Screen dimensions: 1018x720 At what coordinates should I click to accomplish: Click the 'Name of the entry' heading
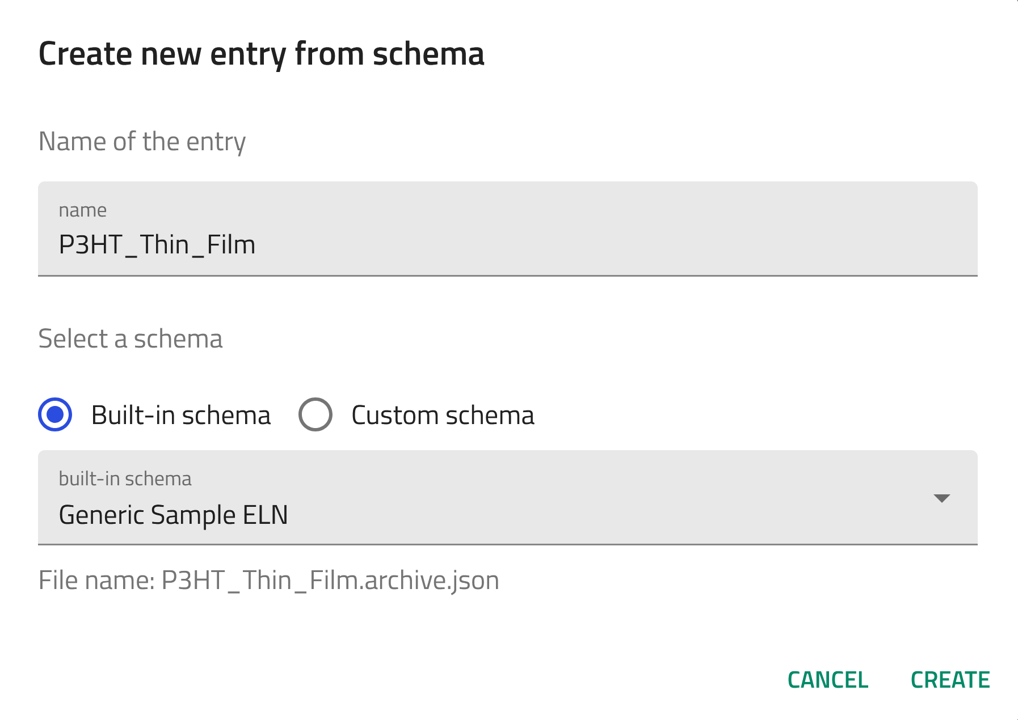pos(142,141)
